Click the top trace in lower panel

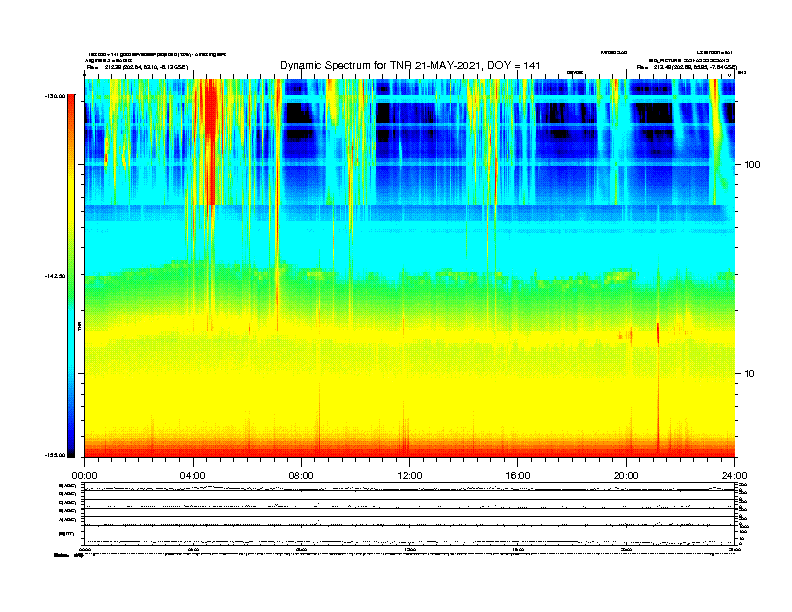[410, 488]
